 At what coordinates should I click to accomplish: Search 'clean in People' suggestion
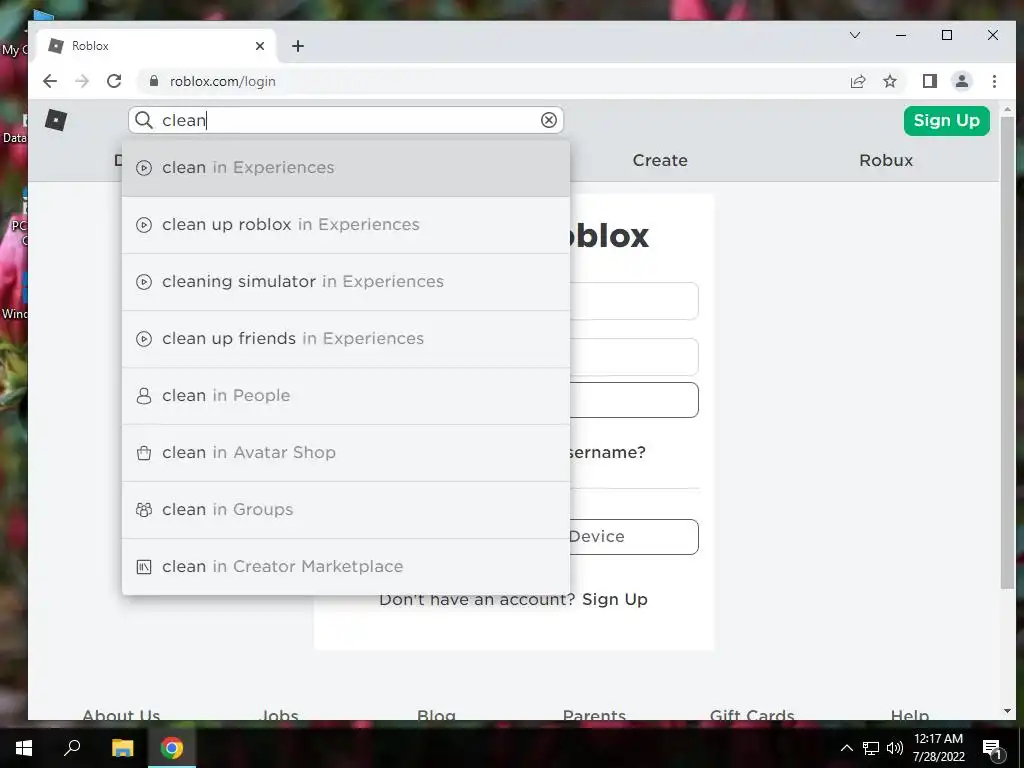click(345, 396)
